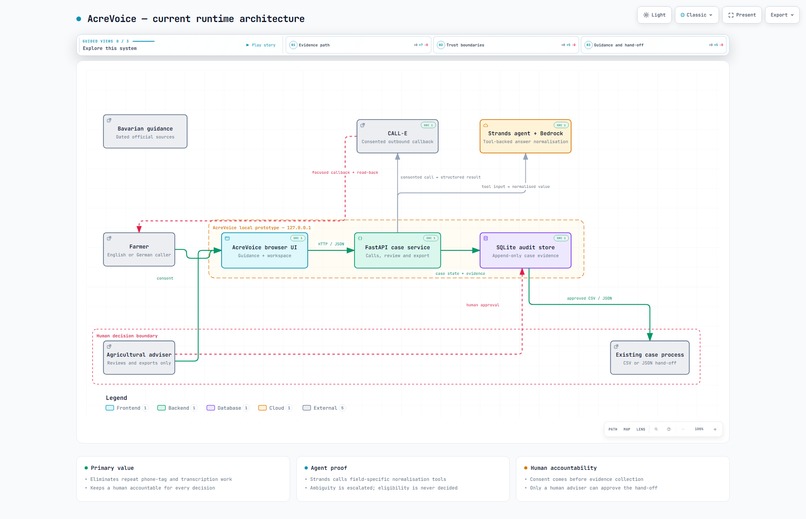Click the browser icon on AcreVoice browser UI

click(x=227, y=238)
